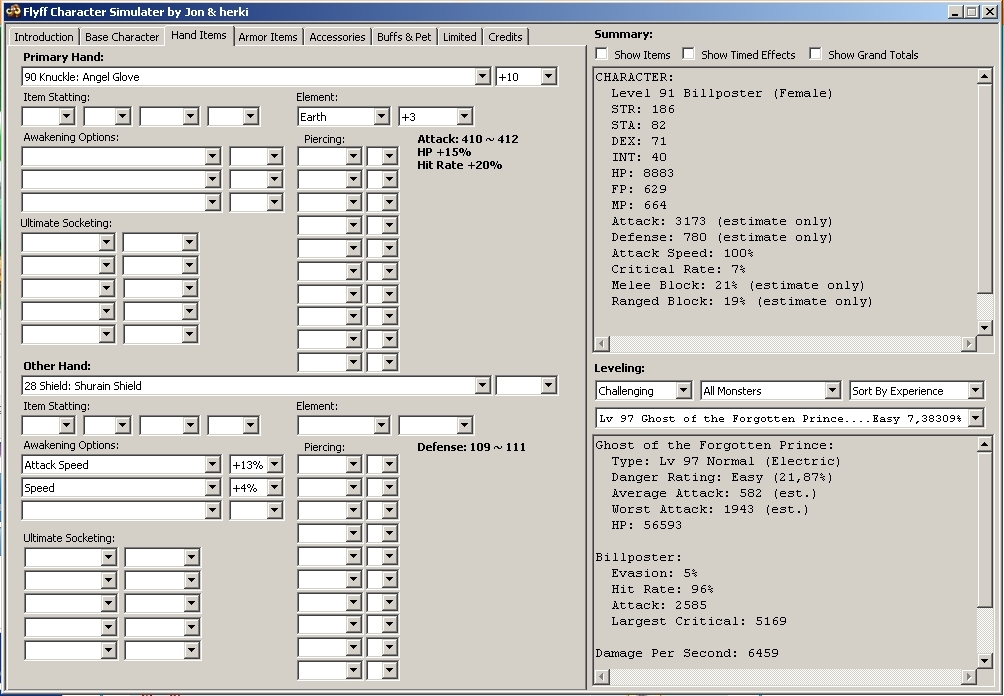
Task: Click the 'Attack: 3173 (estimate only)' summary line
Action: (722, 222)
